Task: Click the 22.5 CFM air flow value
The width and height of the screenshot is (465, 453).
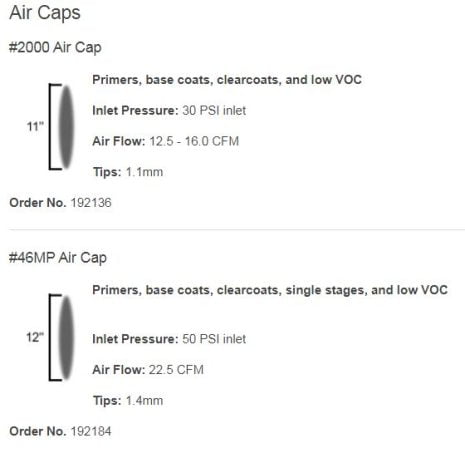Action: point(176,370)
